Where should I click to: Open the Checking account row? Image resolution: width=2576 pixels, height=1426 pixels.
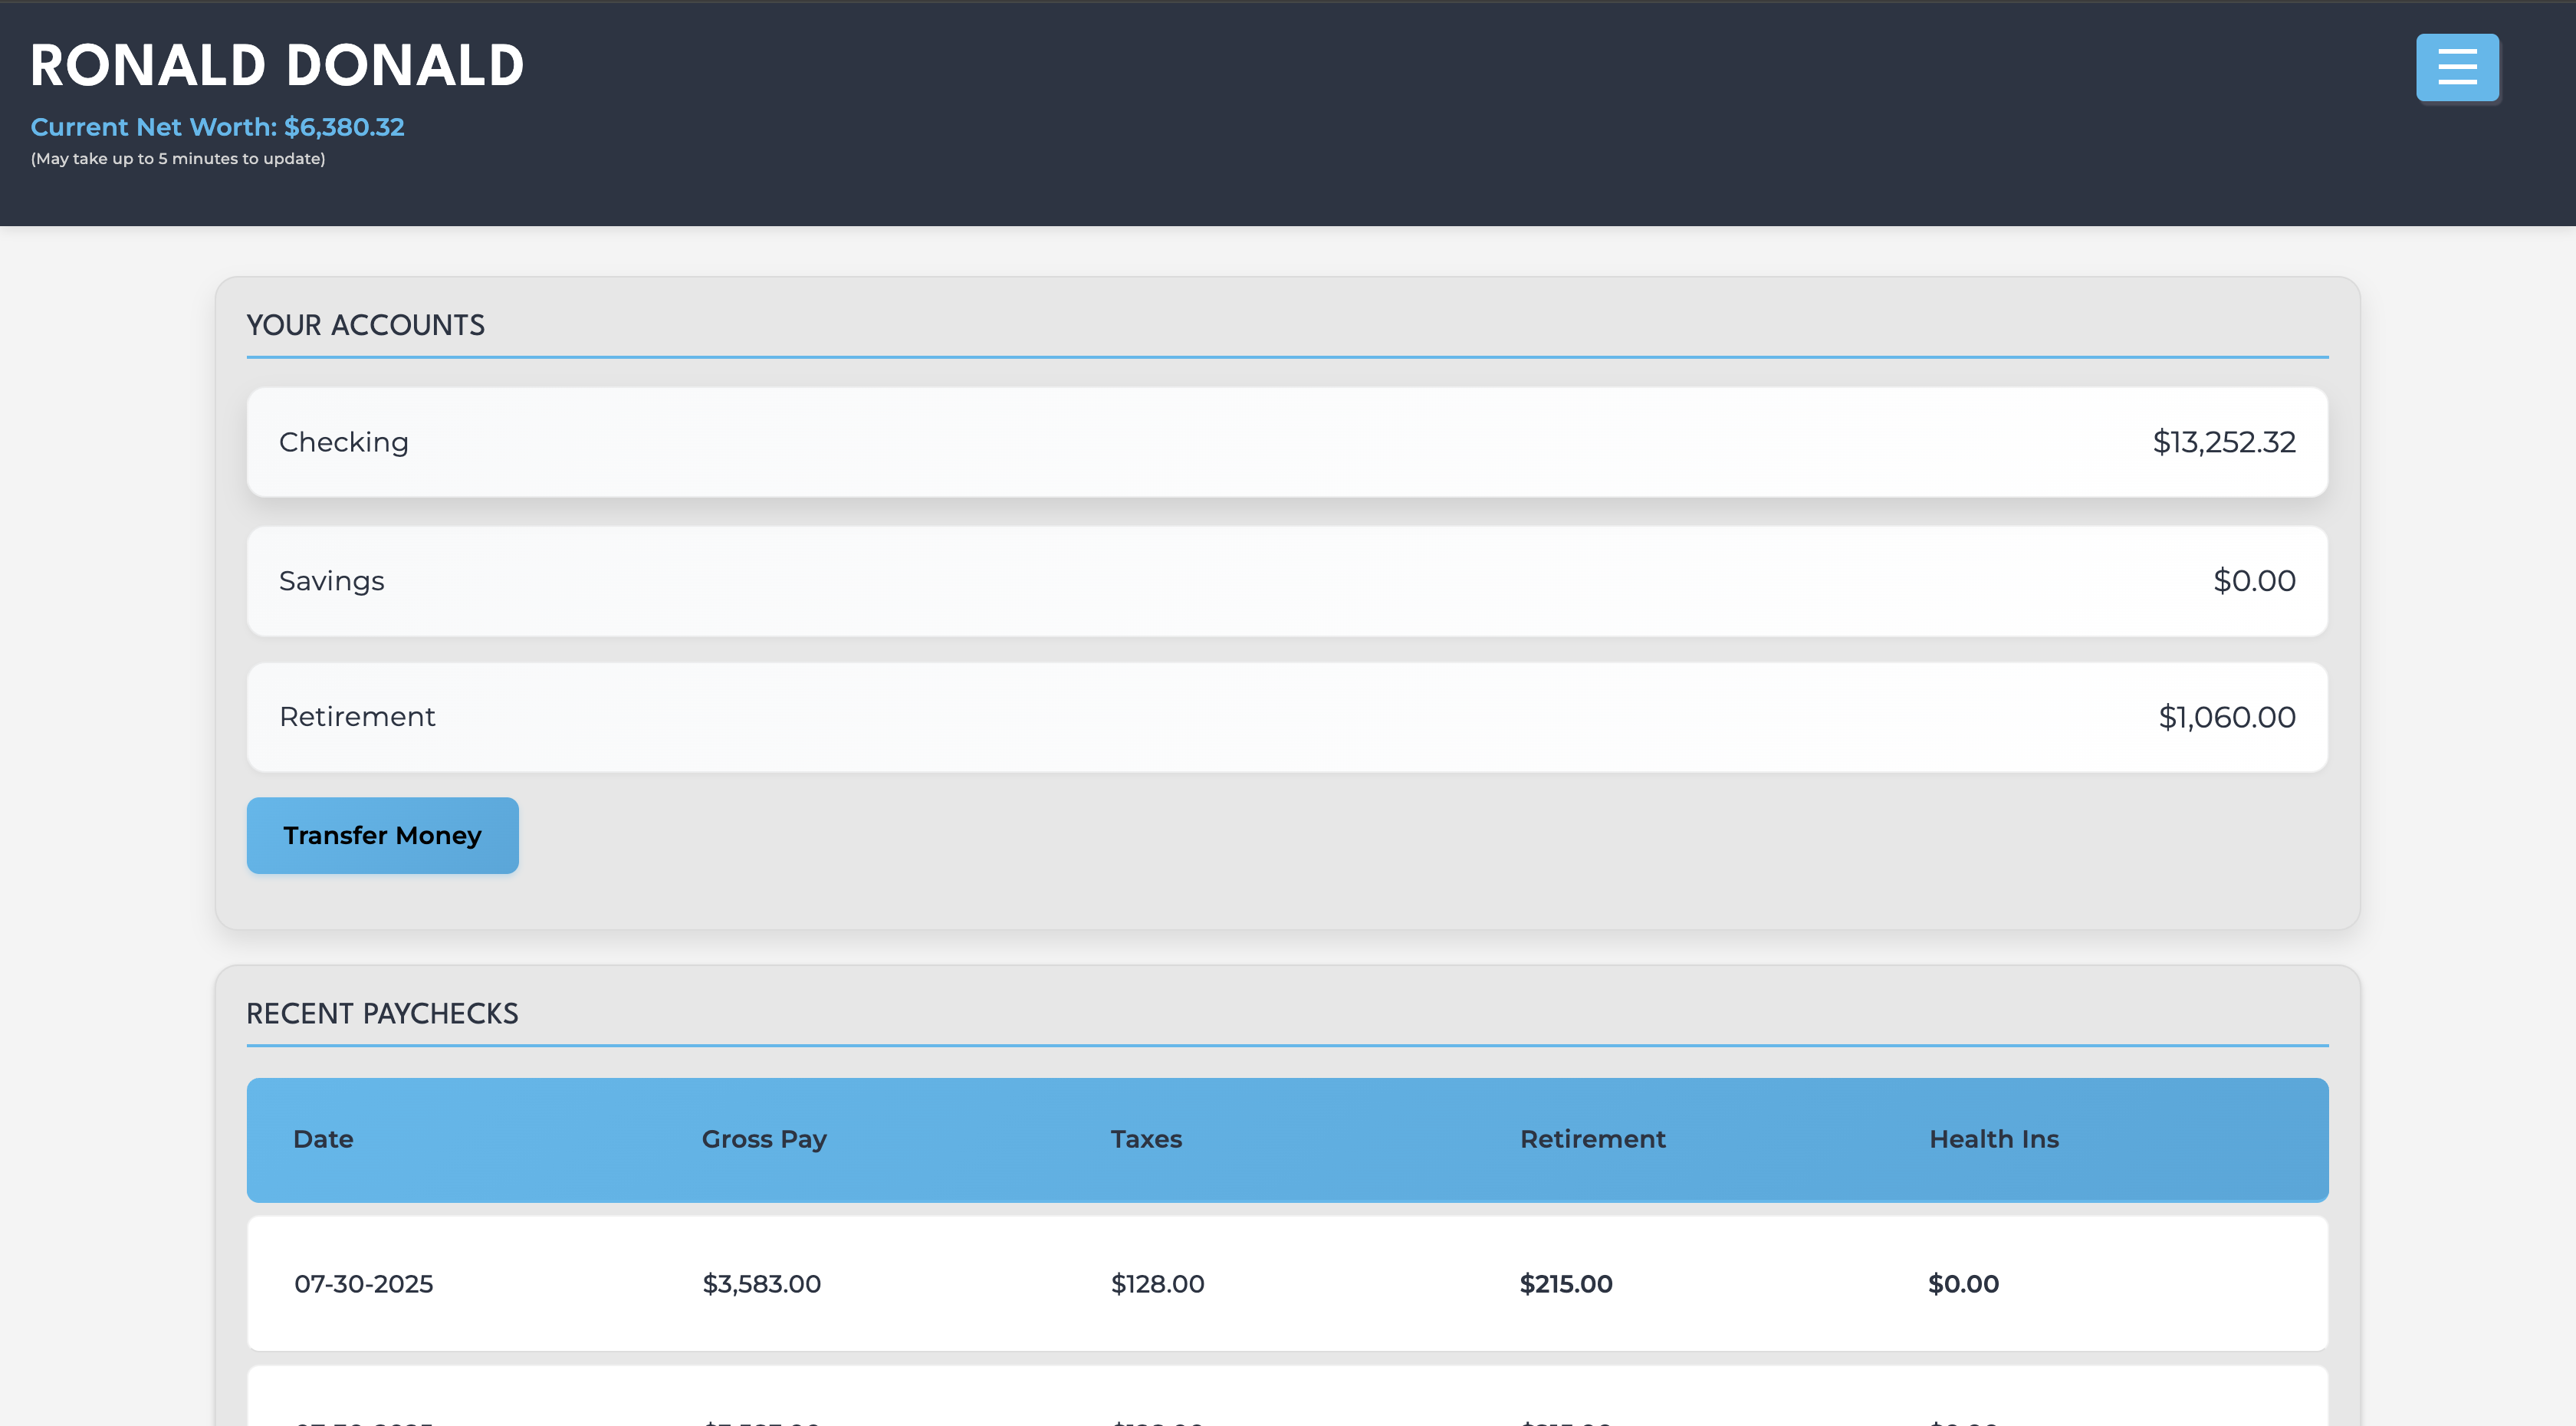[1287, 442]
